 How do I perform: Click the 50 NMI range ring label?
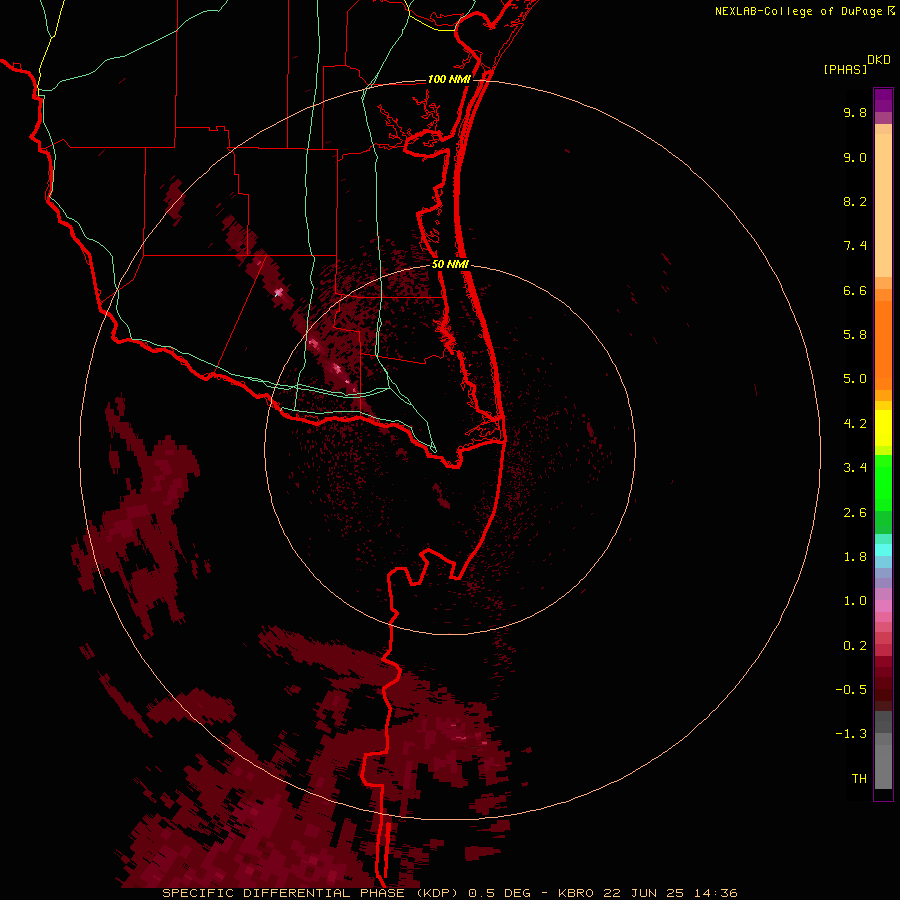[x=450, y=264]
